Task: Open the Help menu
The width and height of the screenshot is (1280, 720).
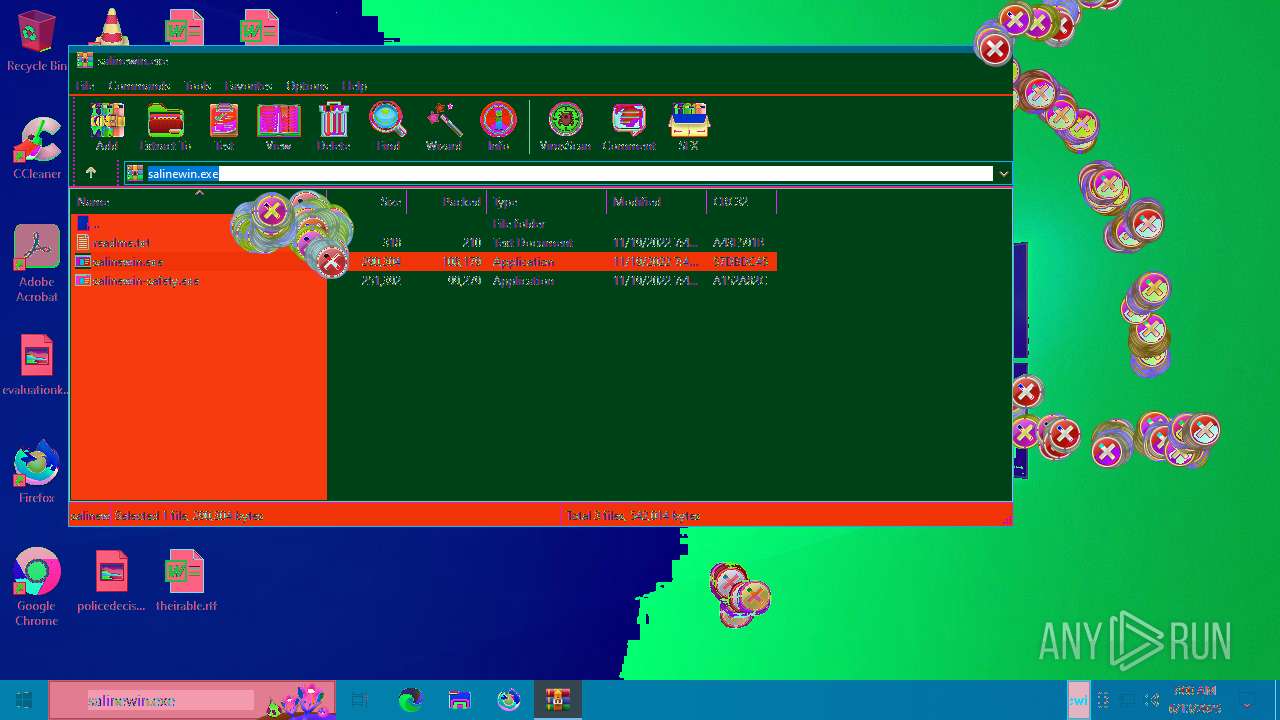Action: (354, 86)
